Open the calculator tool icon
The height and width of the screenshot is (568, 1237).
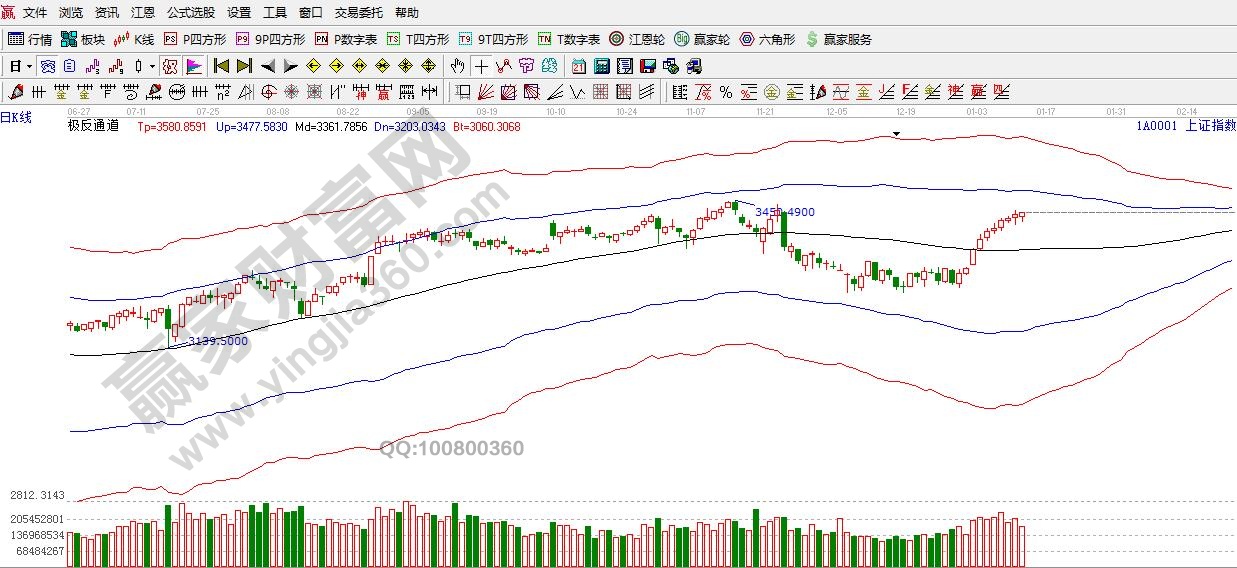[601, 67]
